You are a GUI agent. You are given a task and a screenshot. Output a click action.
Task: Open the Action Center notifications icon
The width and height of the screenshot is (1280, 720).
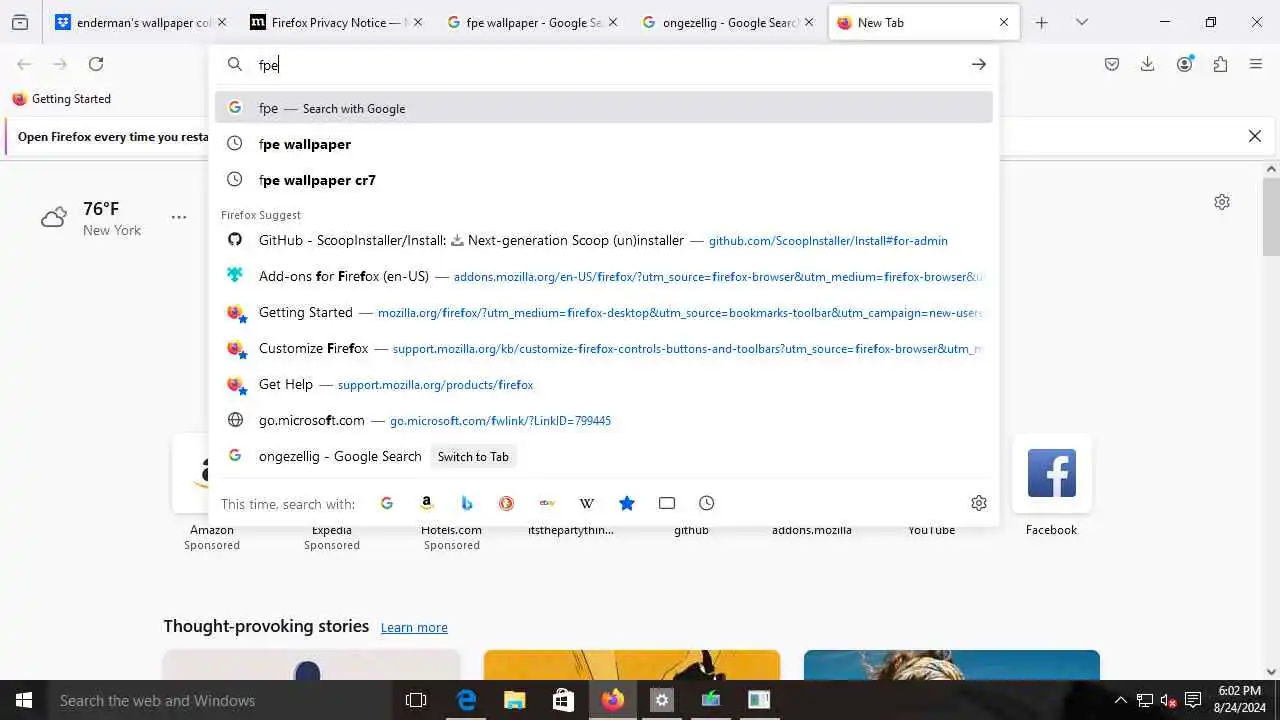pos(1193,700)
